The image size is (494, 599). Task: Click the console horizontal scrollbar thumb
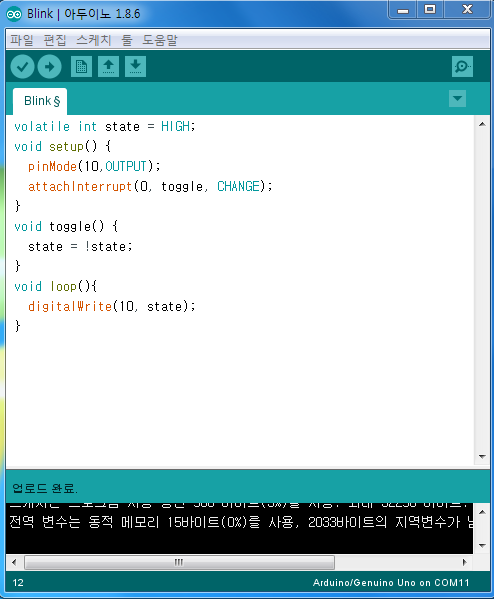coord(179,562)
